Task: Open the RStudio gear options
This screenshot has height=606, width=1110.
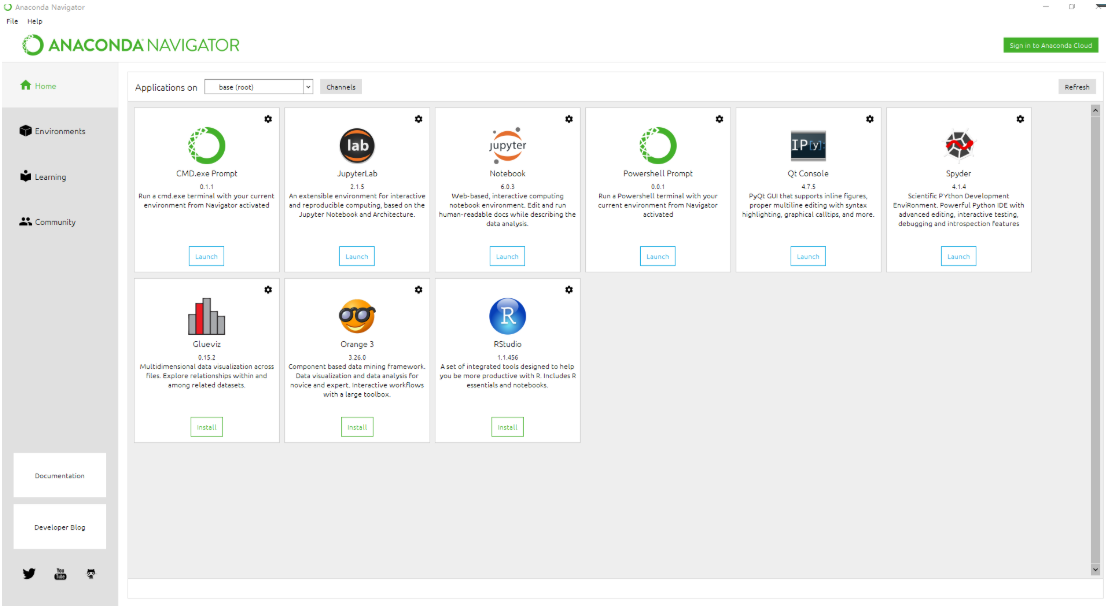Action: (569, 290)
